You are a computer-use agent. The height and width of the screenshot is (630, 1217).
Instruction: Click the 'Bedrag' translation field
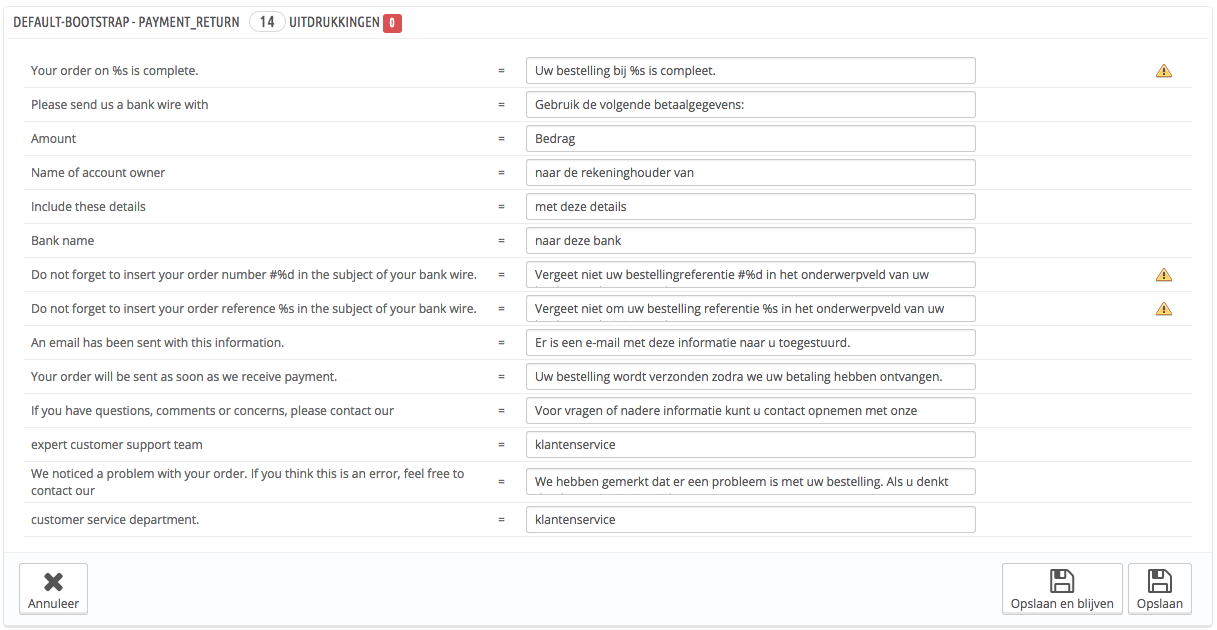tap(750, 139)
